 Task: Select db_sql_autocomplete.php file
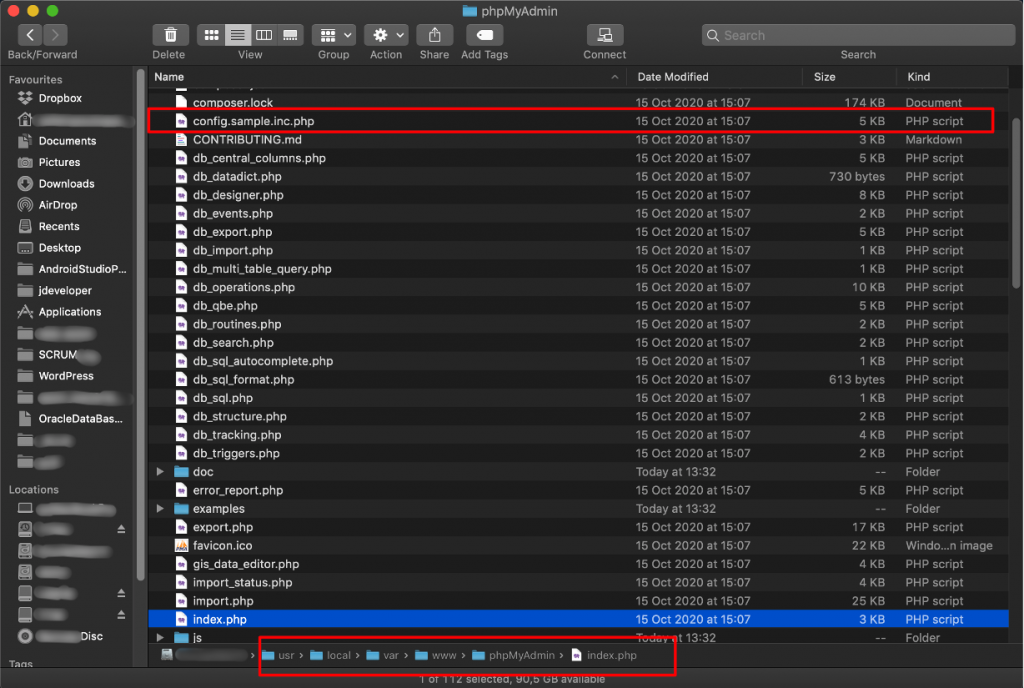click(x=579, y=361)
